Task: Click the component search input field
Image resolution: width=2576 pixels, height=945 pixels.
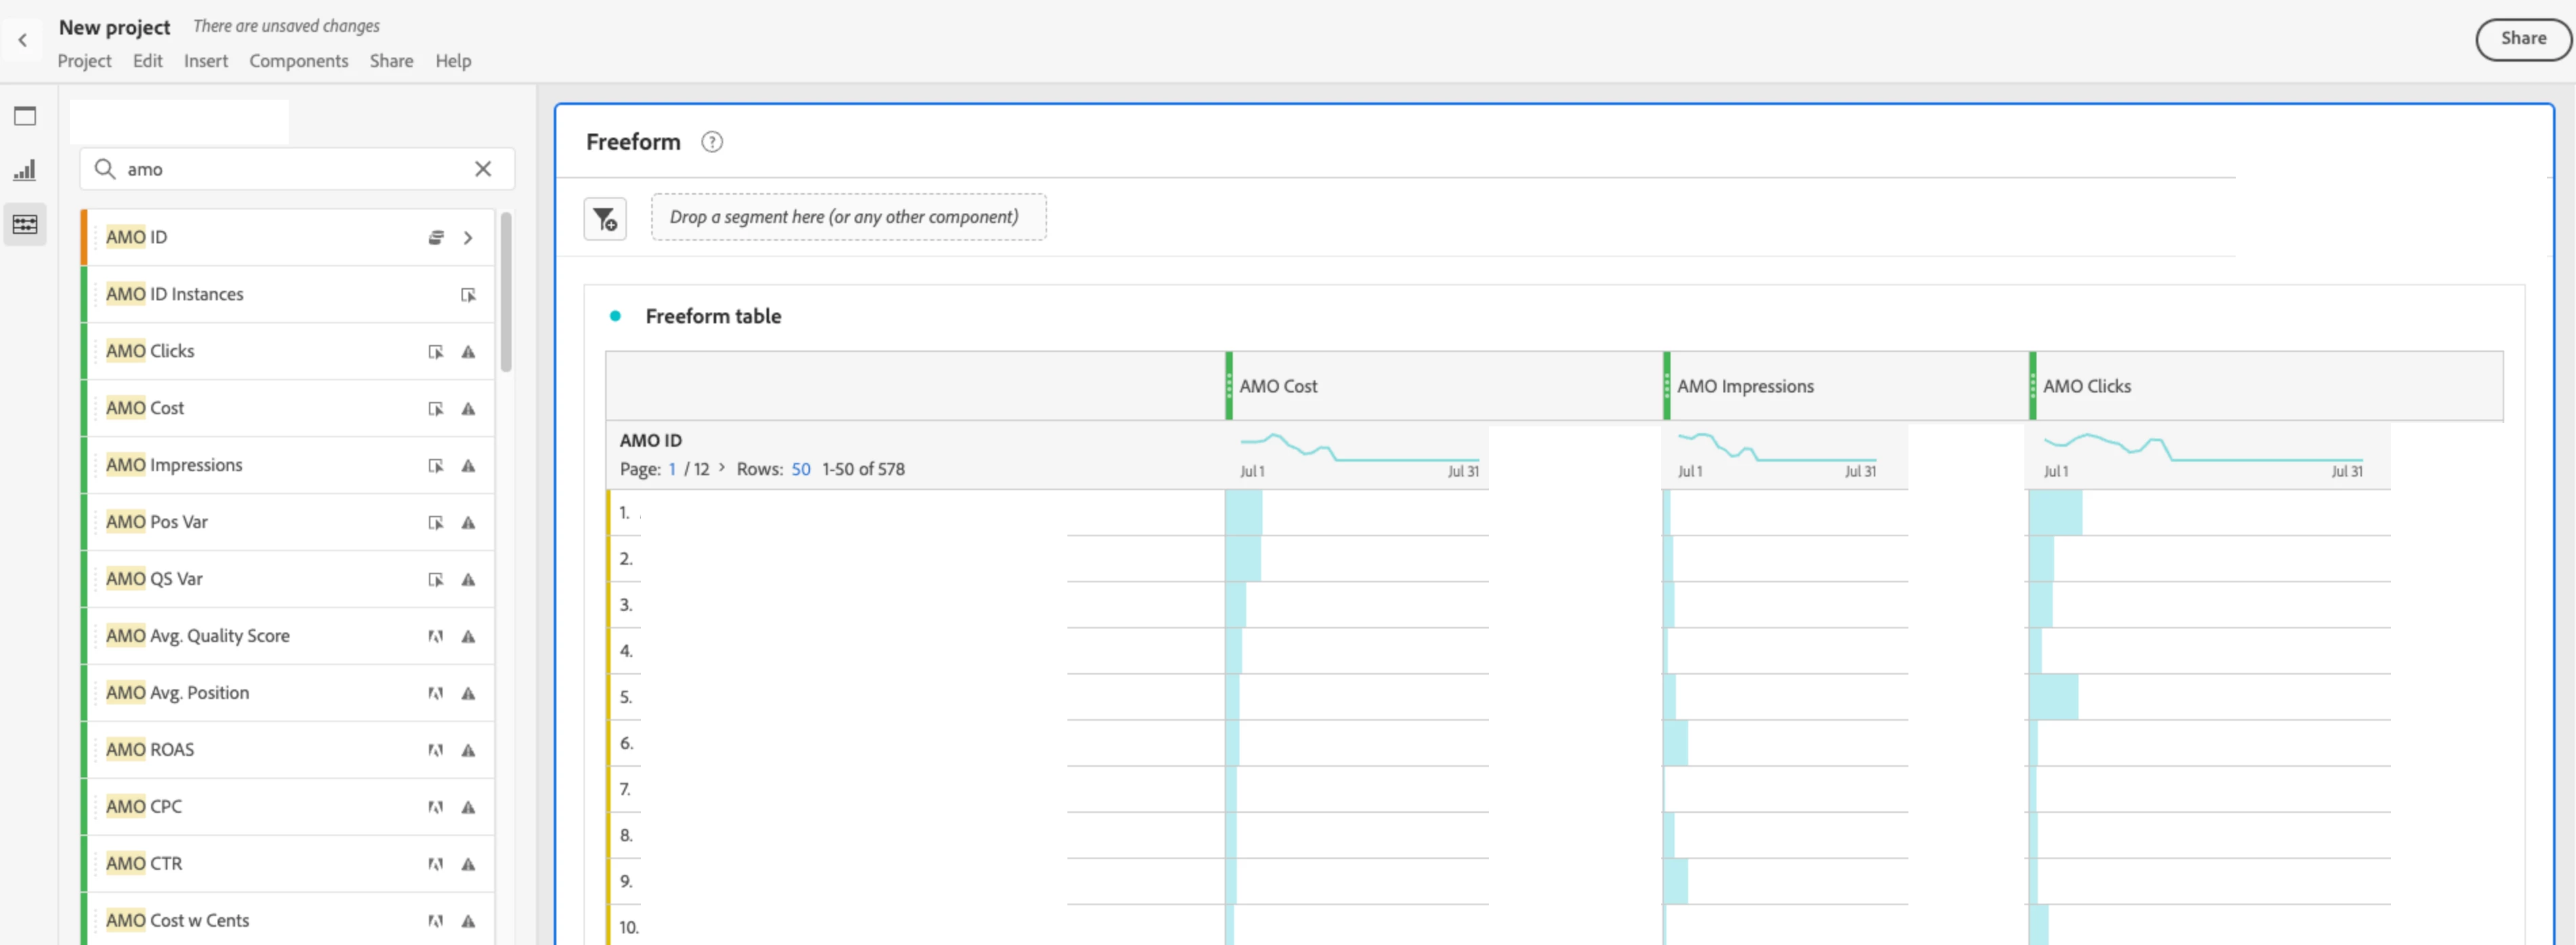Action: [x=290, y=169]
